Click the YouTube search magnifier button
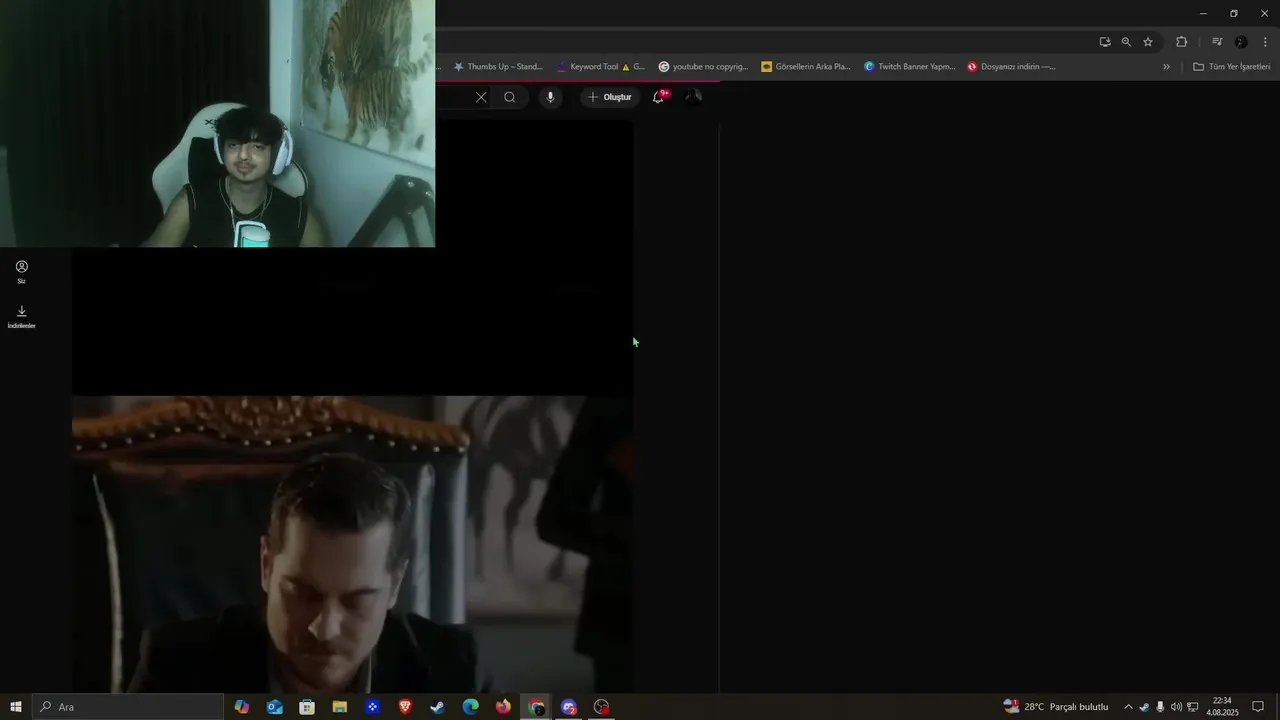The image size is (1280, 720). pos(510,97)
